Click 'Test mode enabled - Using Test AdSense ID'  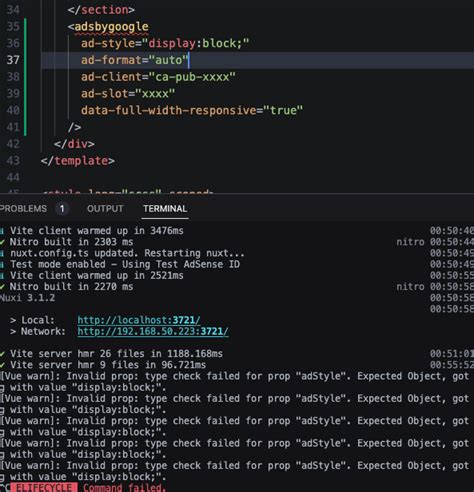125,264
